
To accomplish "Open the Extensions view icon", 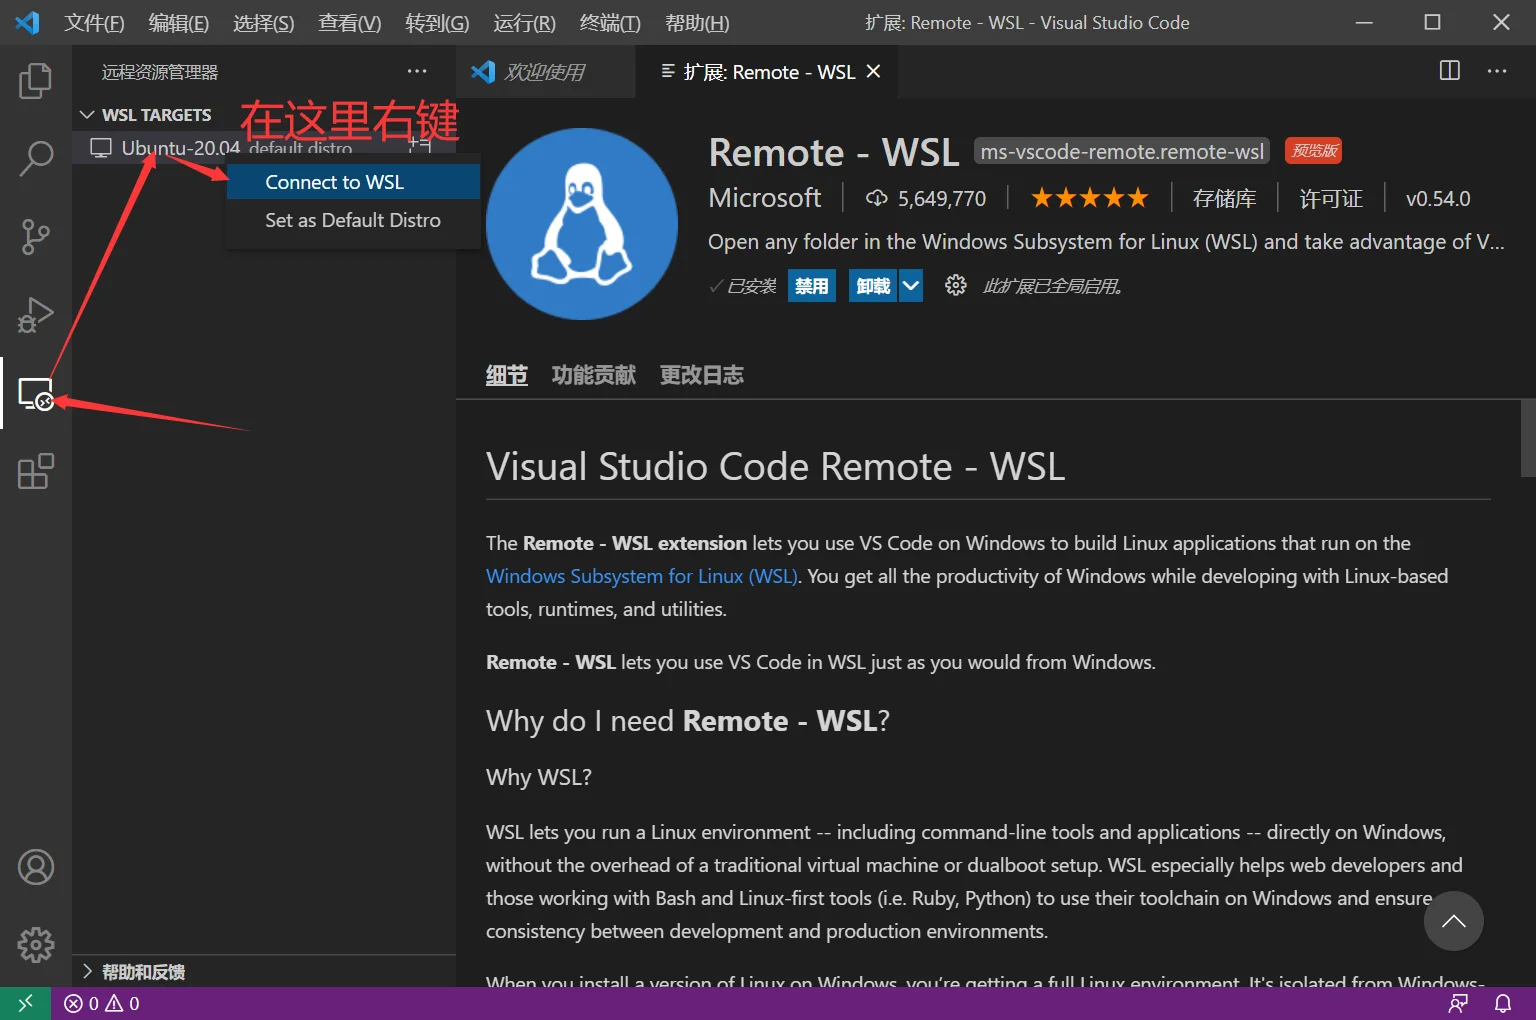I will pyautogui.click(x=35, y=471).
